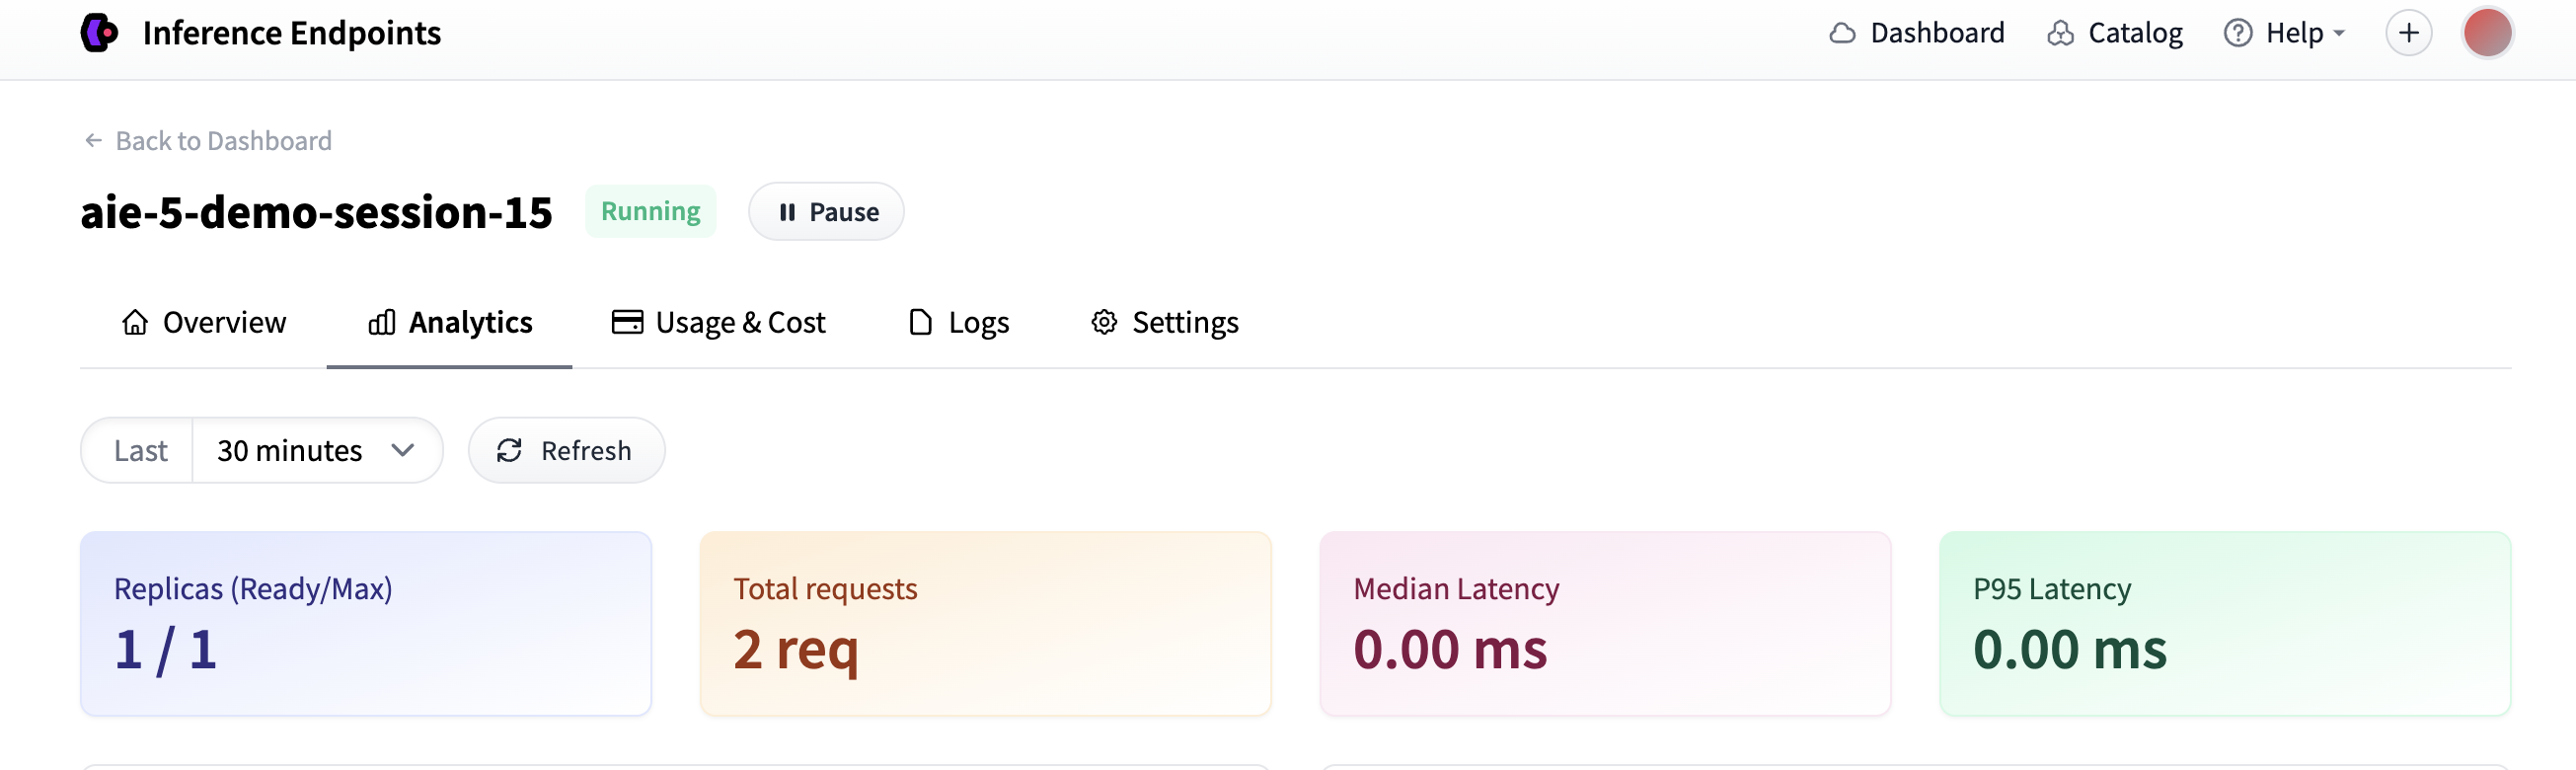The height and width of the screenshot is (770, 2576).
Task: Click the Inference Endpoints logo icon
Action: (99, 33)
